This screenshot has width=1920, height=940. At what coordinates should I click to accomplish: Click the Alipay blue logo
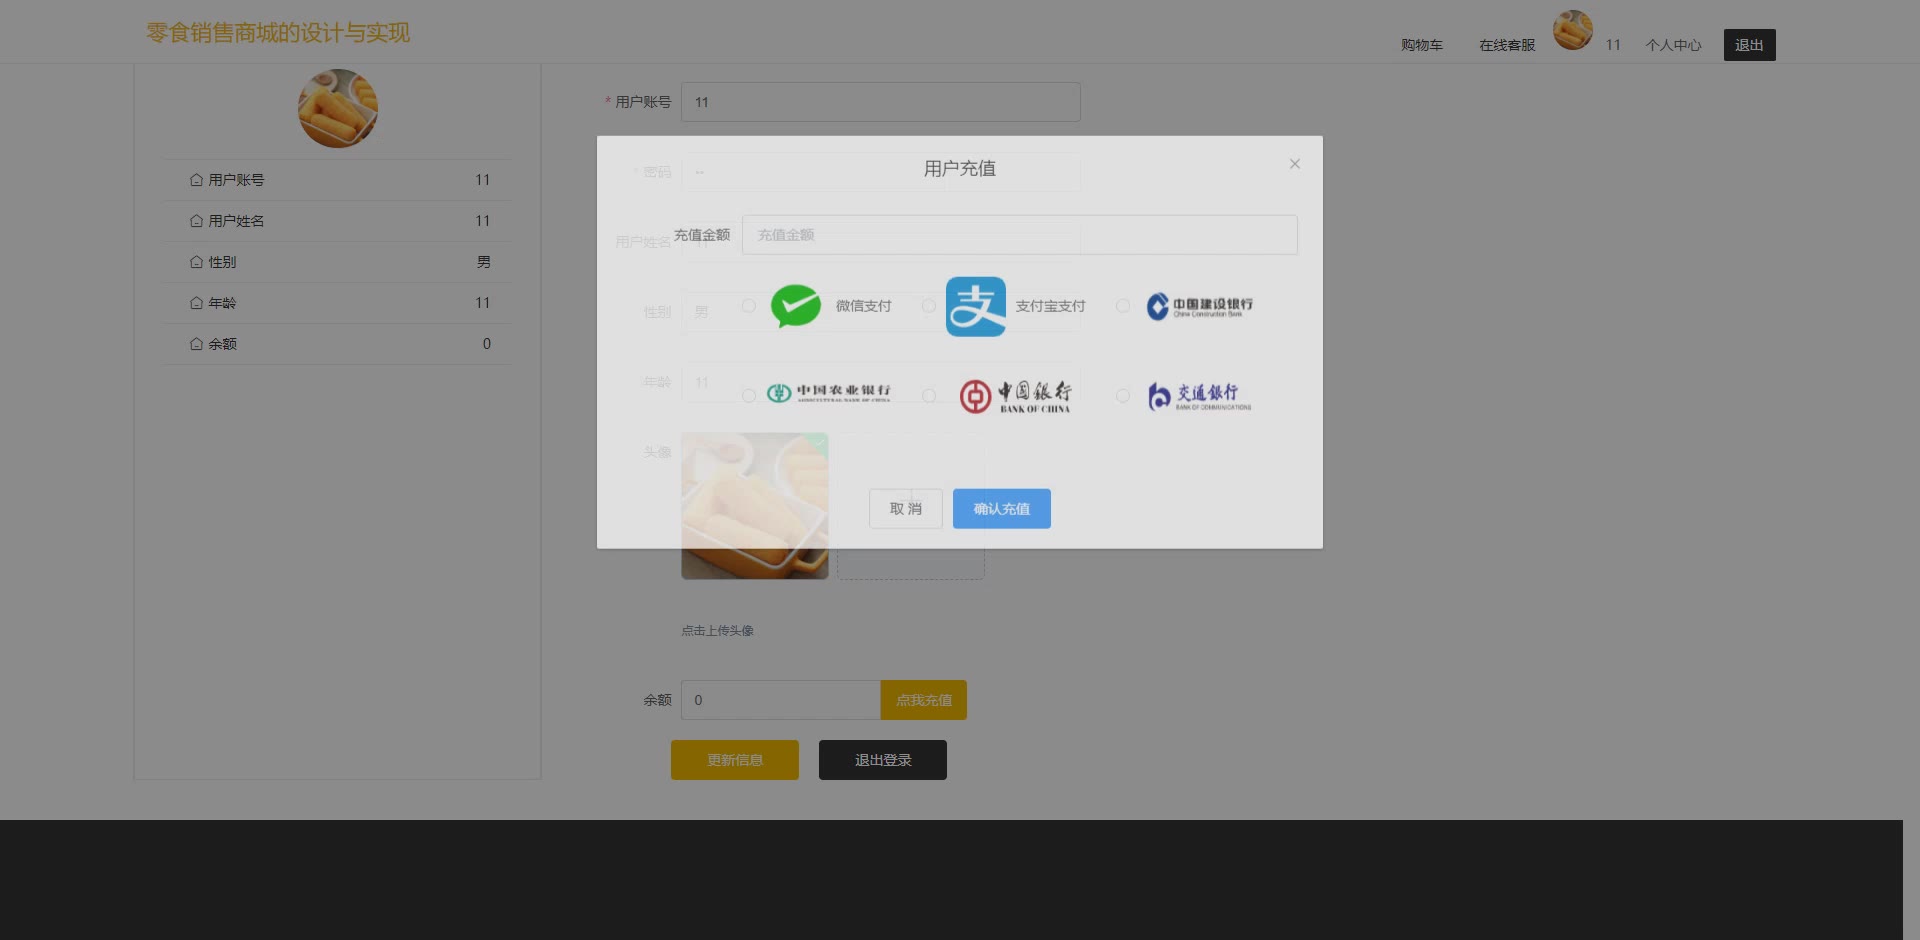[x=976, y=307]
